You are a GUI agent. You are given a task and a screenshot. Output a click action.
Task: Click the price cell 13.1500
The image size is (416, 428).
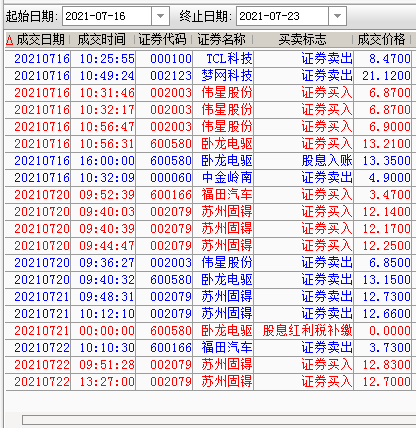(x=383, y=280)
